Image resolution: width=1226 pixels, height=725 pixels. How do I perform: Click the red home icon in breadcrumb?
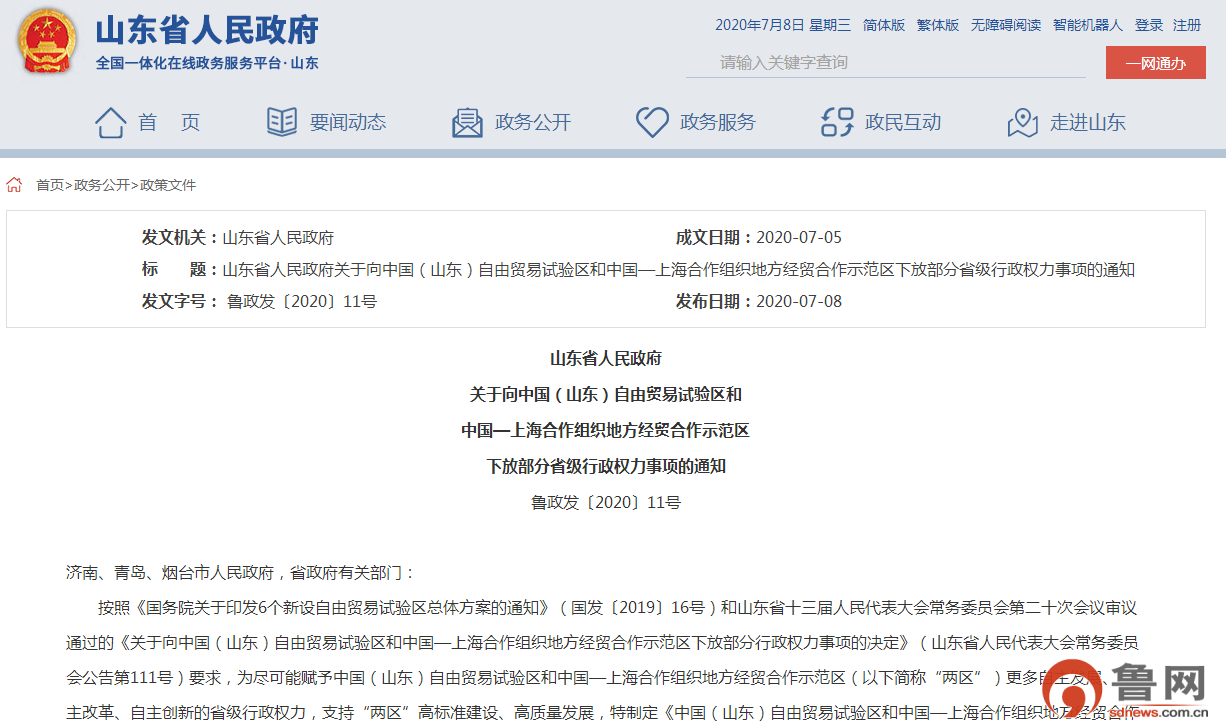(15, 185)
